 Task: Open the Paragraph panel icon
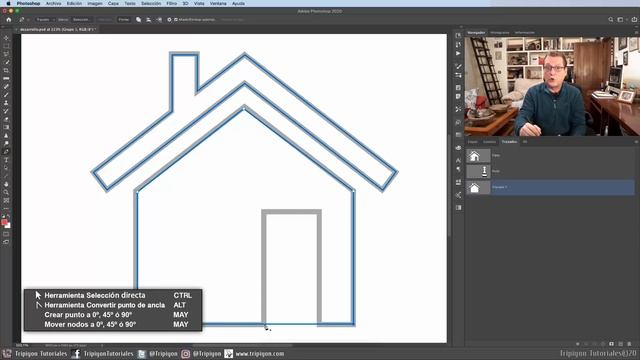458,169
